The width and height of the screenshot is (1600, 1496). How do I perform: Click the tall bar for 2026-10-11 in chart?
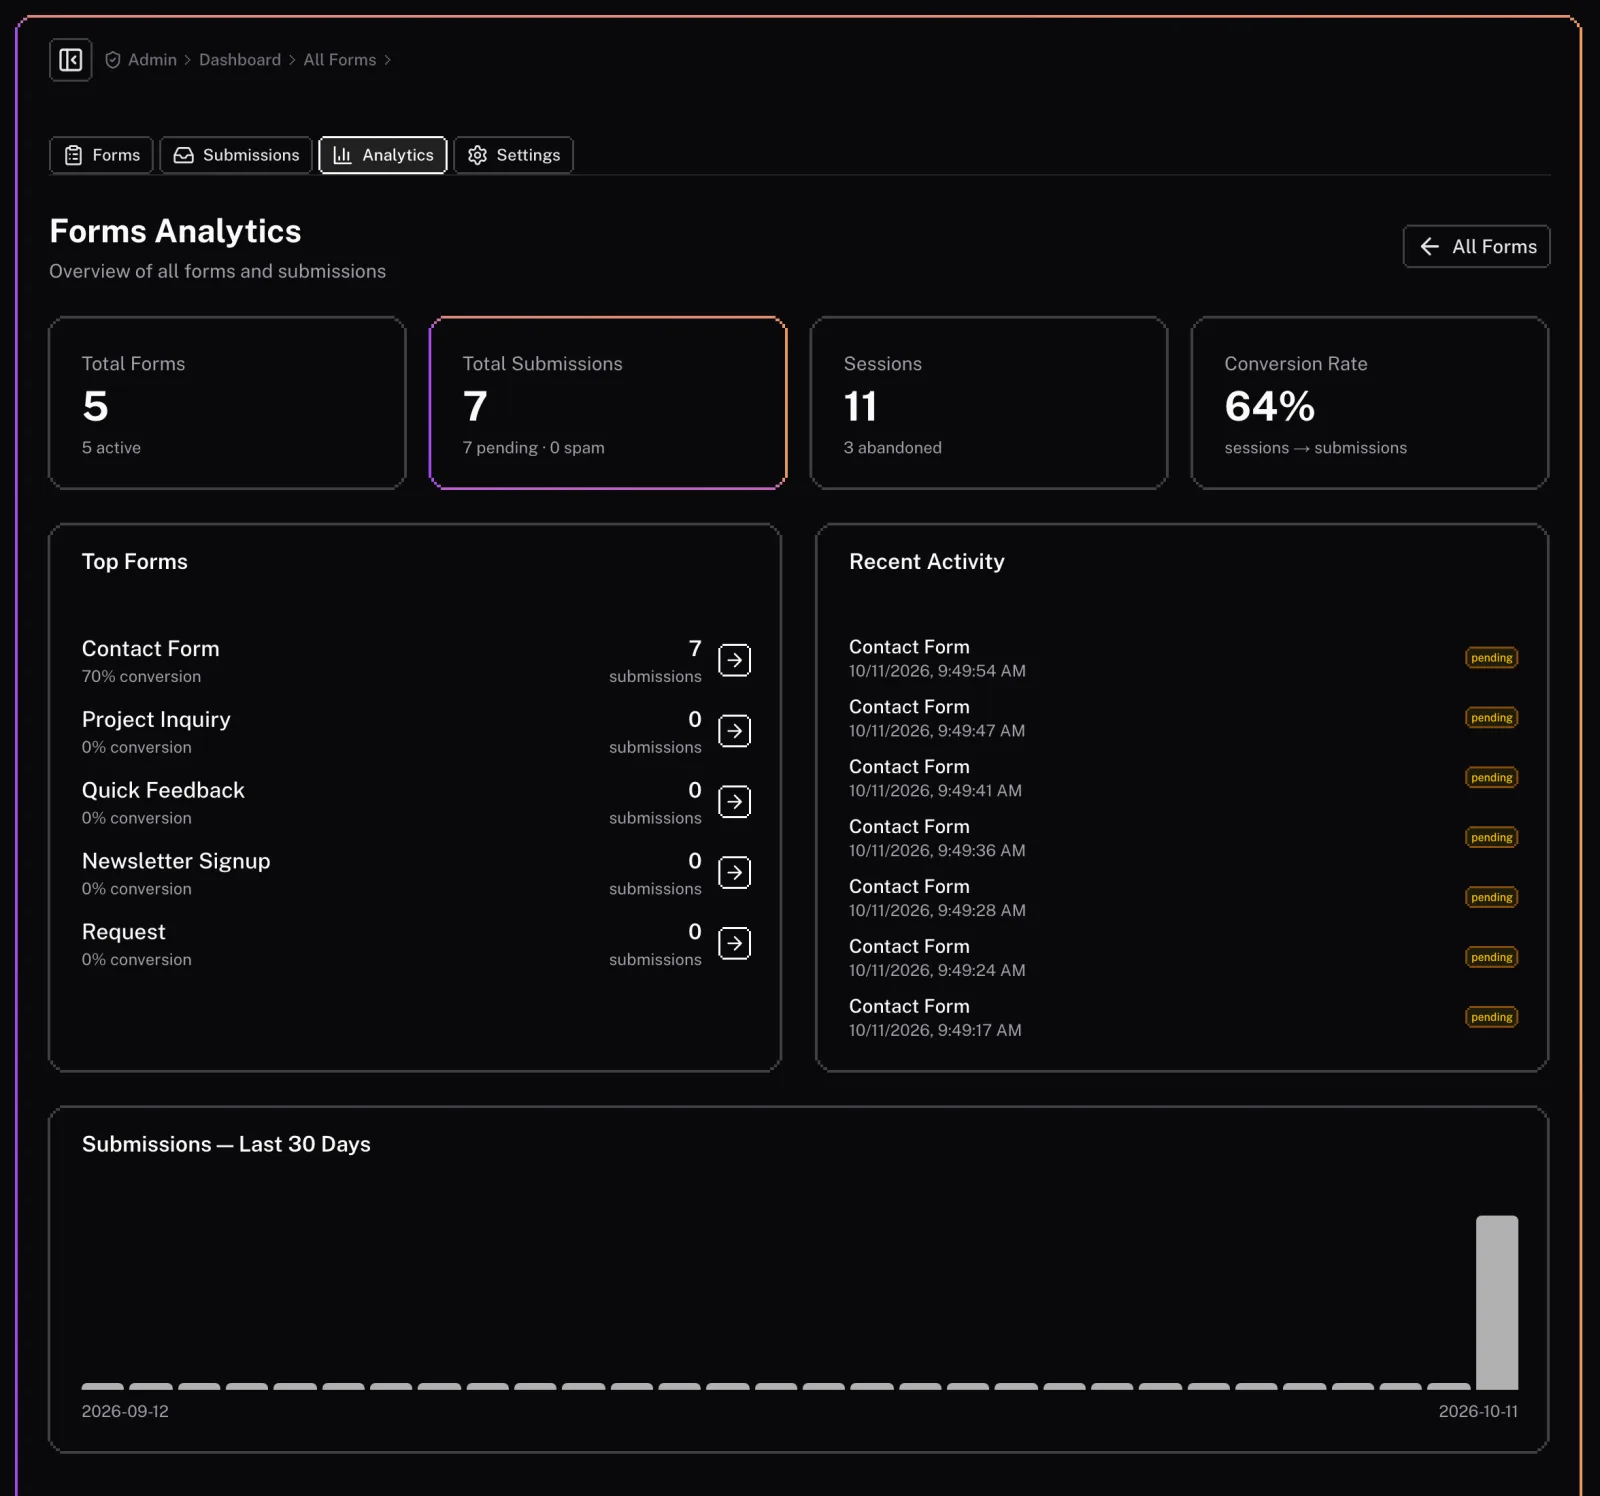[x=1497, y=1302]
